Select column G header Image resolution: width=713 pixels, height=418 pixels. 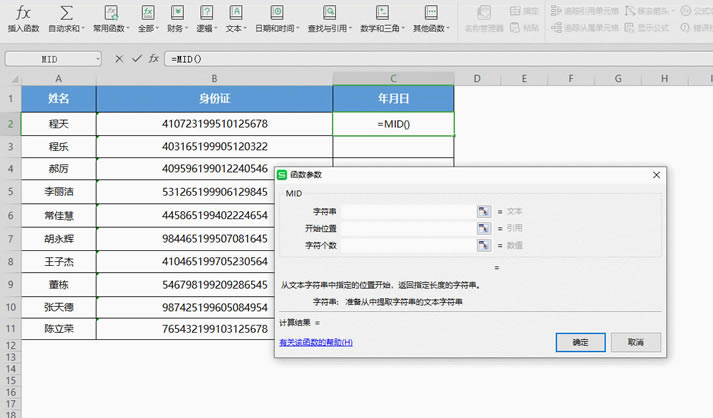(x=618, y=79)
